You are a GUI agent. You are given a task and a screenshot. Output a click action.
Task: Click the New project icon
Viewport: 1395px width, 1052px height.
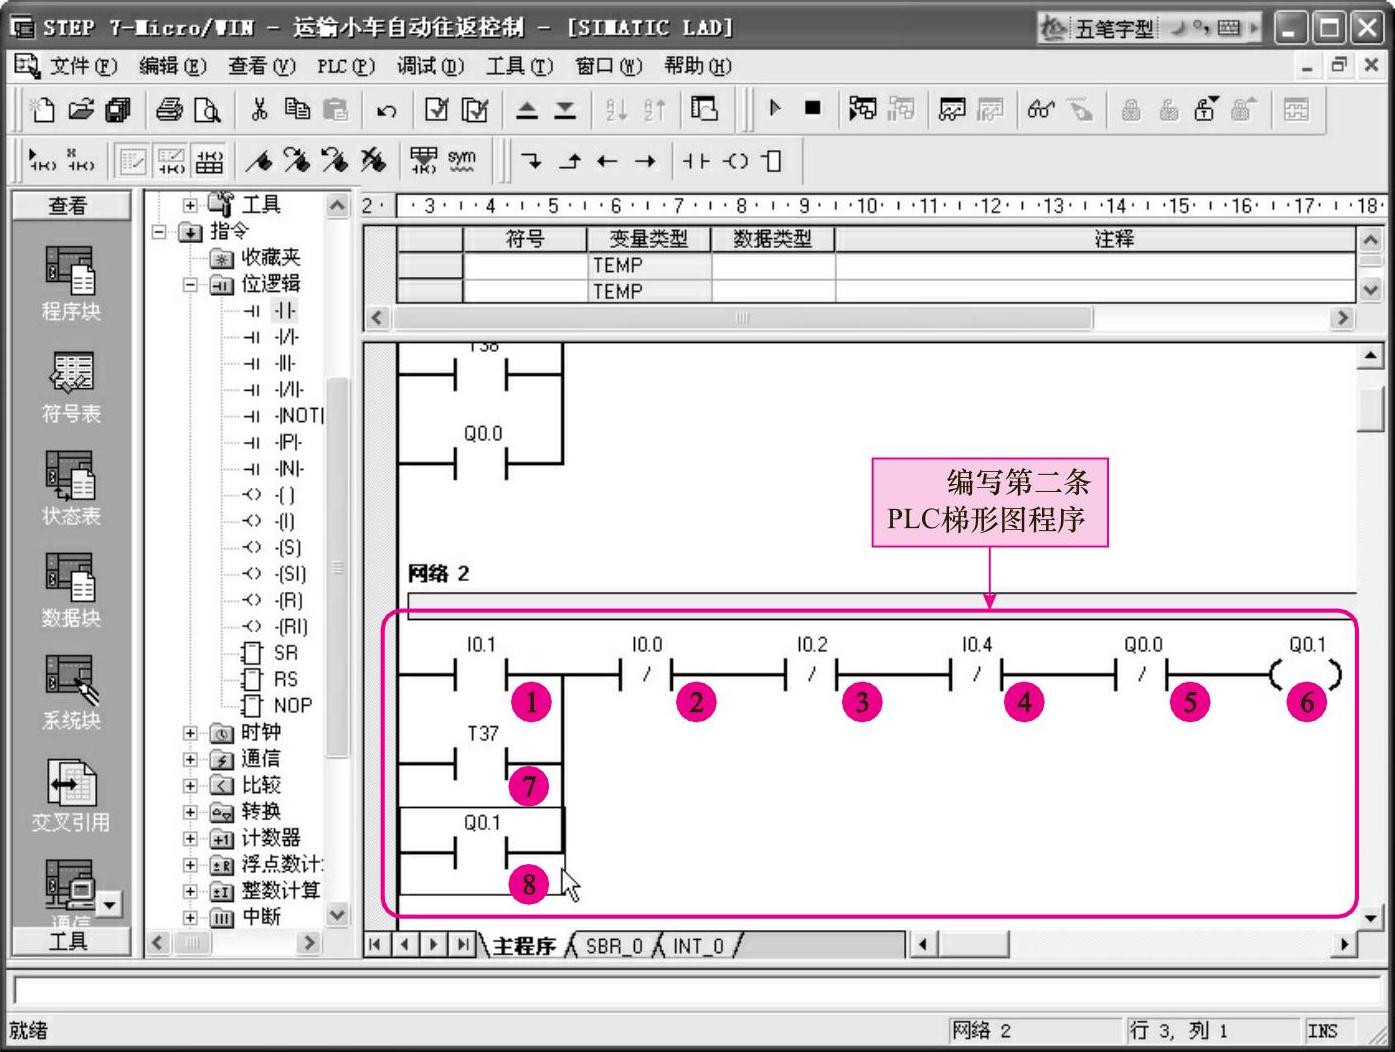coord(42,109)
